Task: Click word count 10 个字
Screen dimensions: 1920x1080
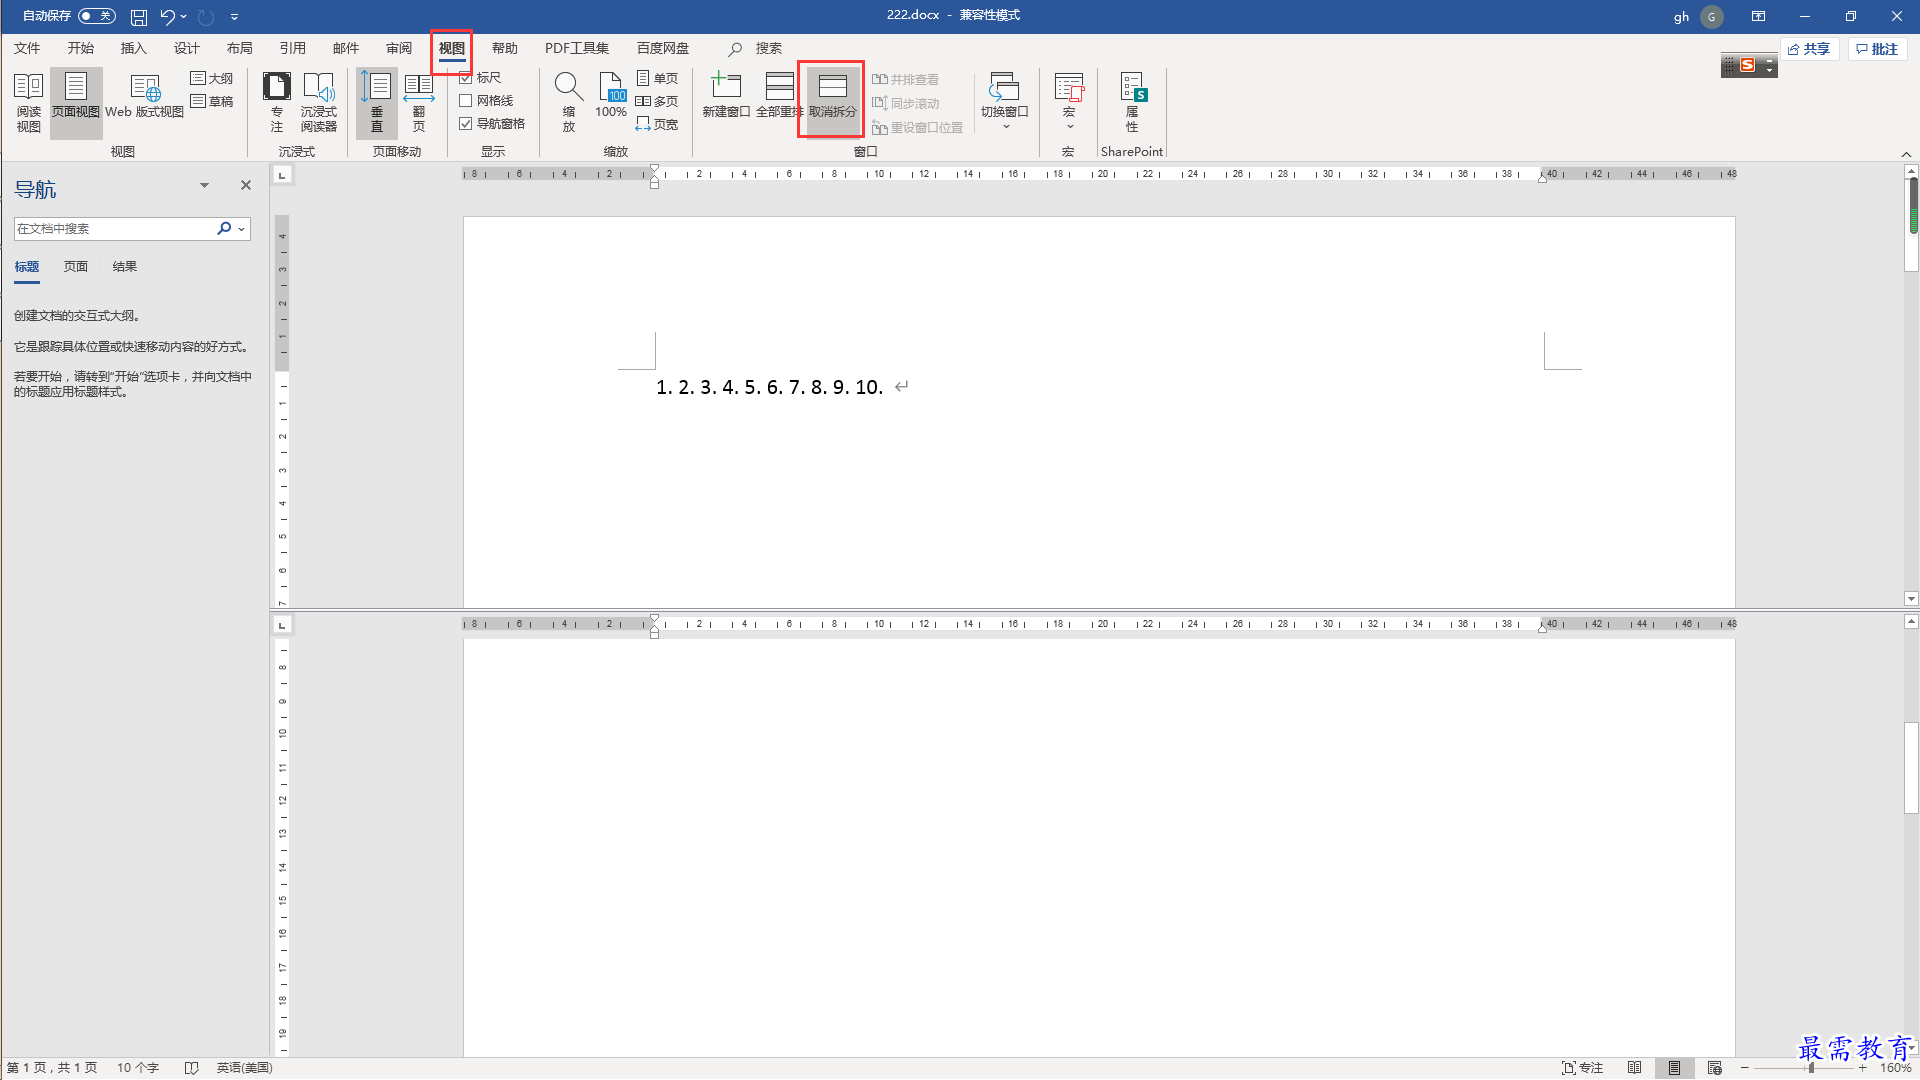Action: click(138, 1068)
